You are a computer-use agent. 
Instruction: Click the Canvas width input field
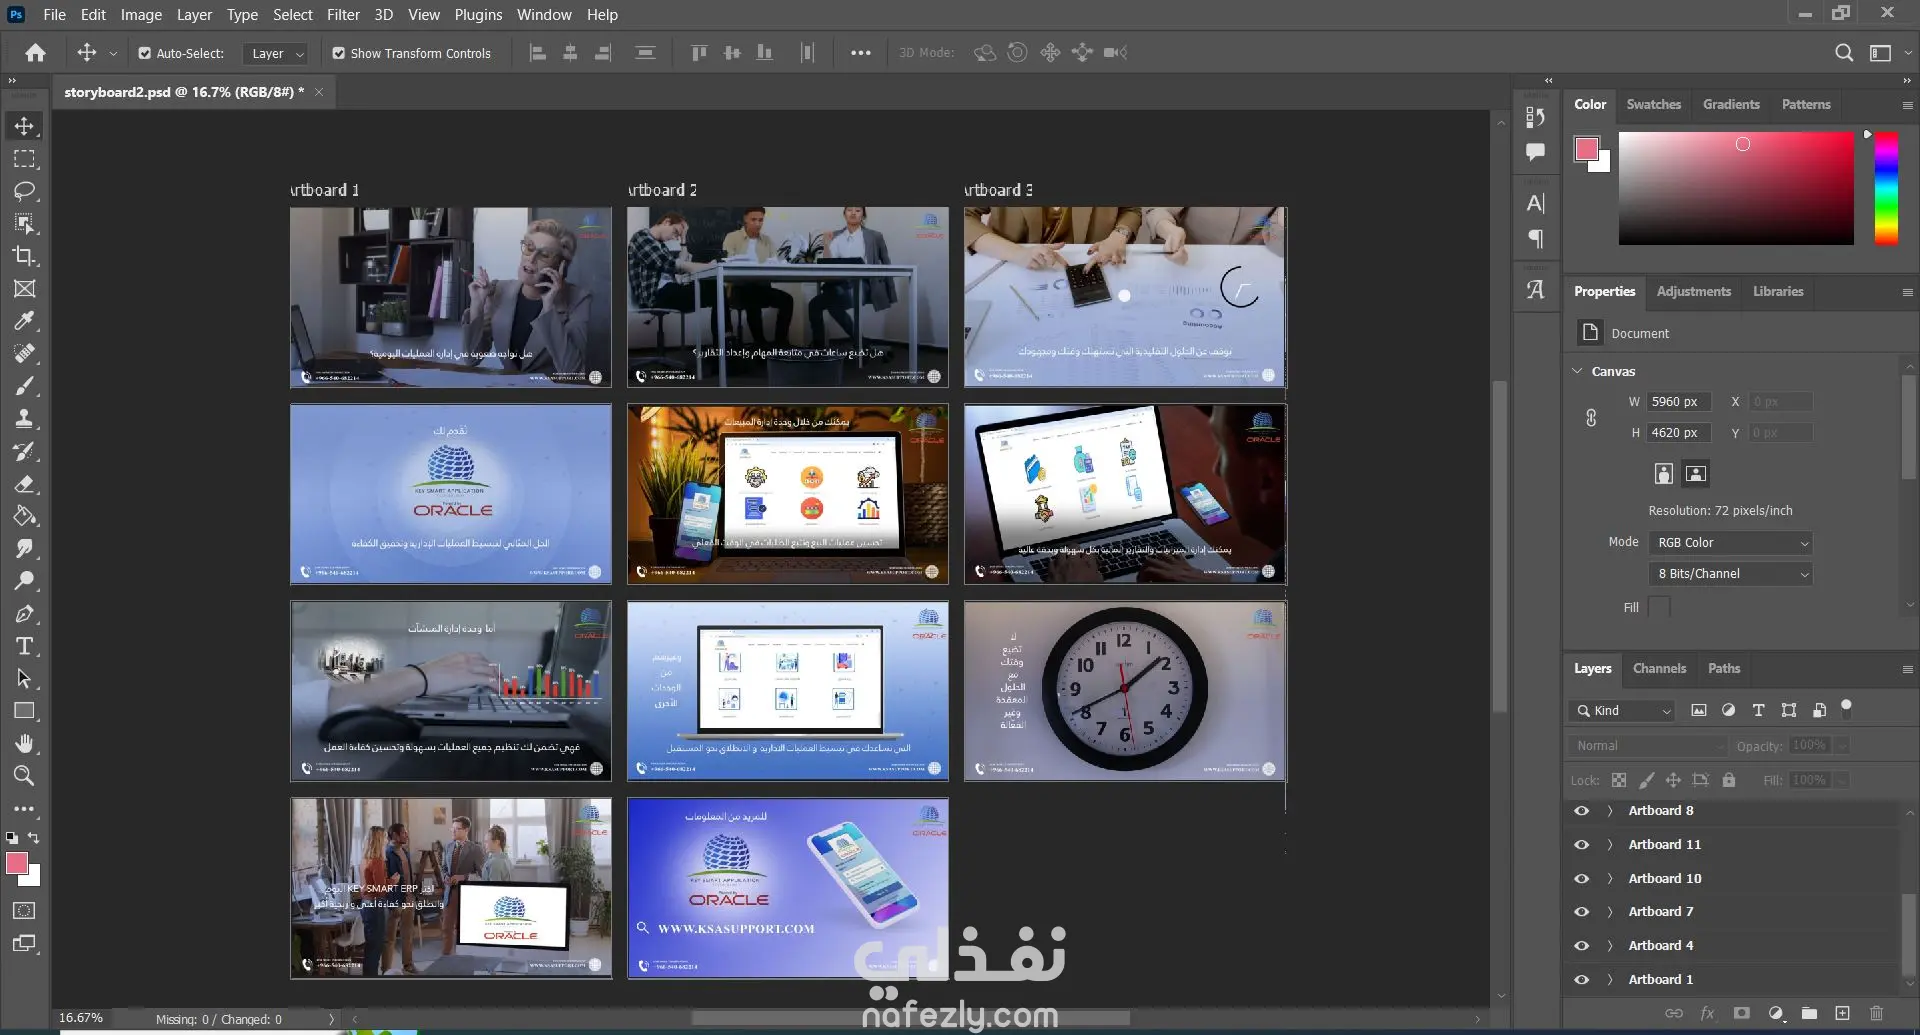click(x=1679, y=402)
